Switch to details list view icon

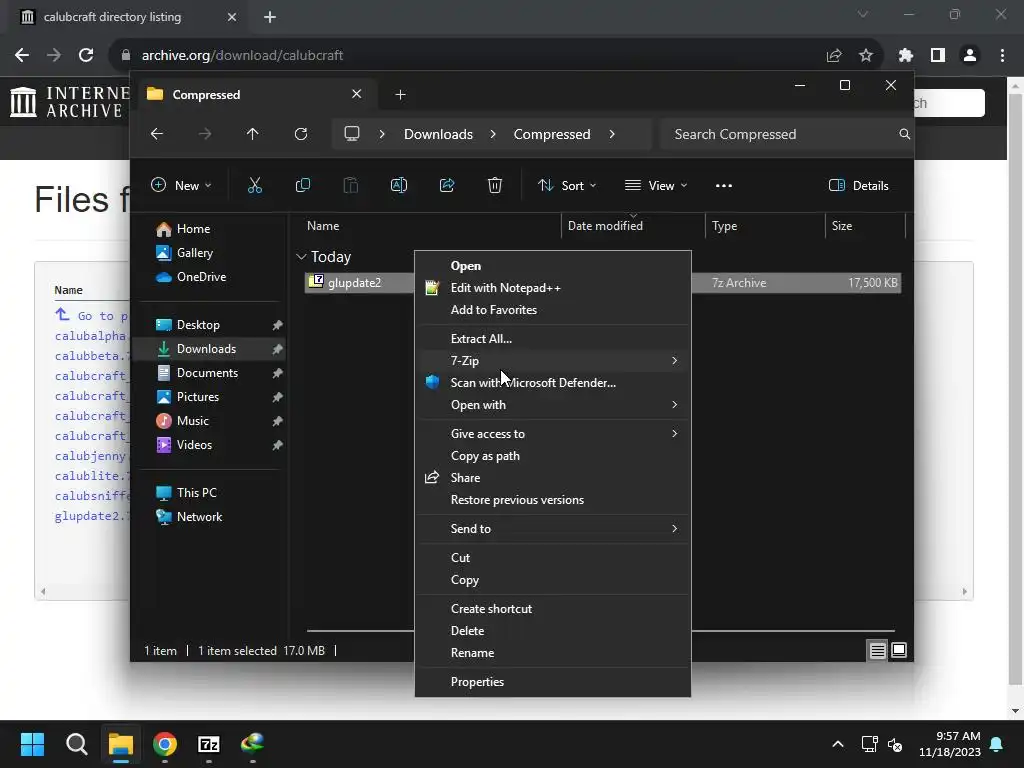pos(877,650)
